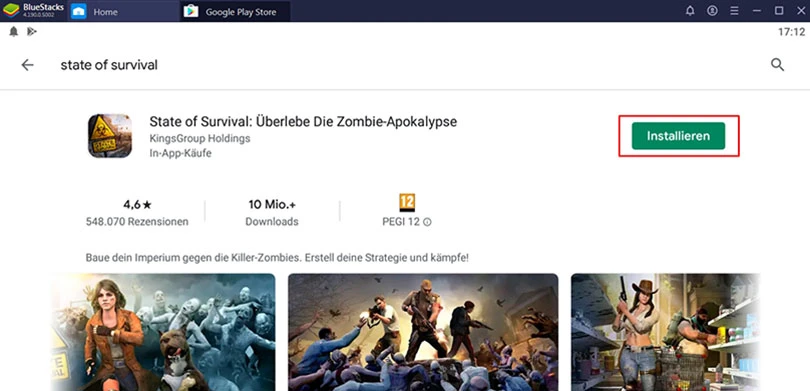Click the clock showing 17:12
Image resolution: width=810 pixels, height=391 pixels.
(792, 32)
